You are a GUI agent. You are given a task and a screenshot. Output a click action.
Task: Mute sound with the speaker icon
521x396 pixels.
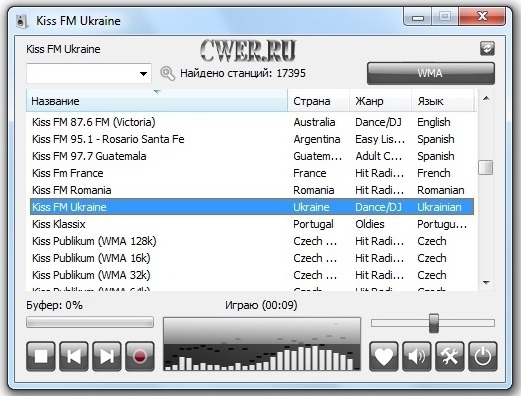point(417,356)
